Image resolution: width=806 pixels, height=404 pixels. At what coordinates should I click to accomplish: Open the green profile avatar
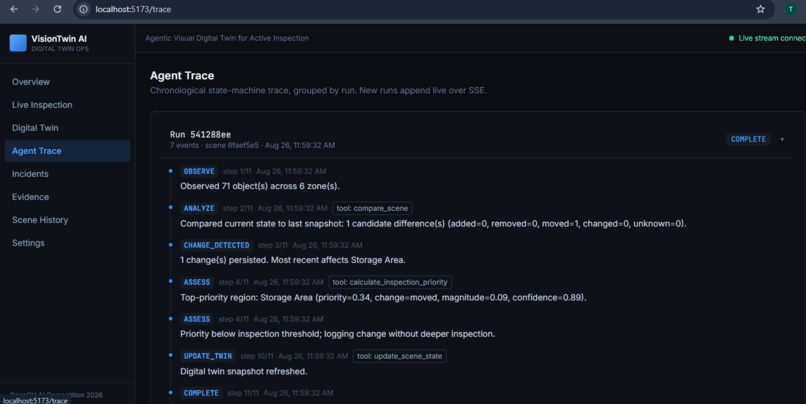pyautogui.click(x=791, y=9)
